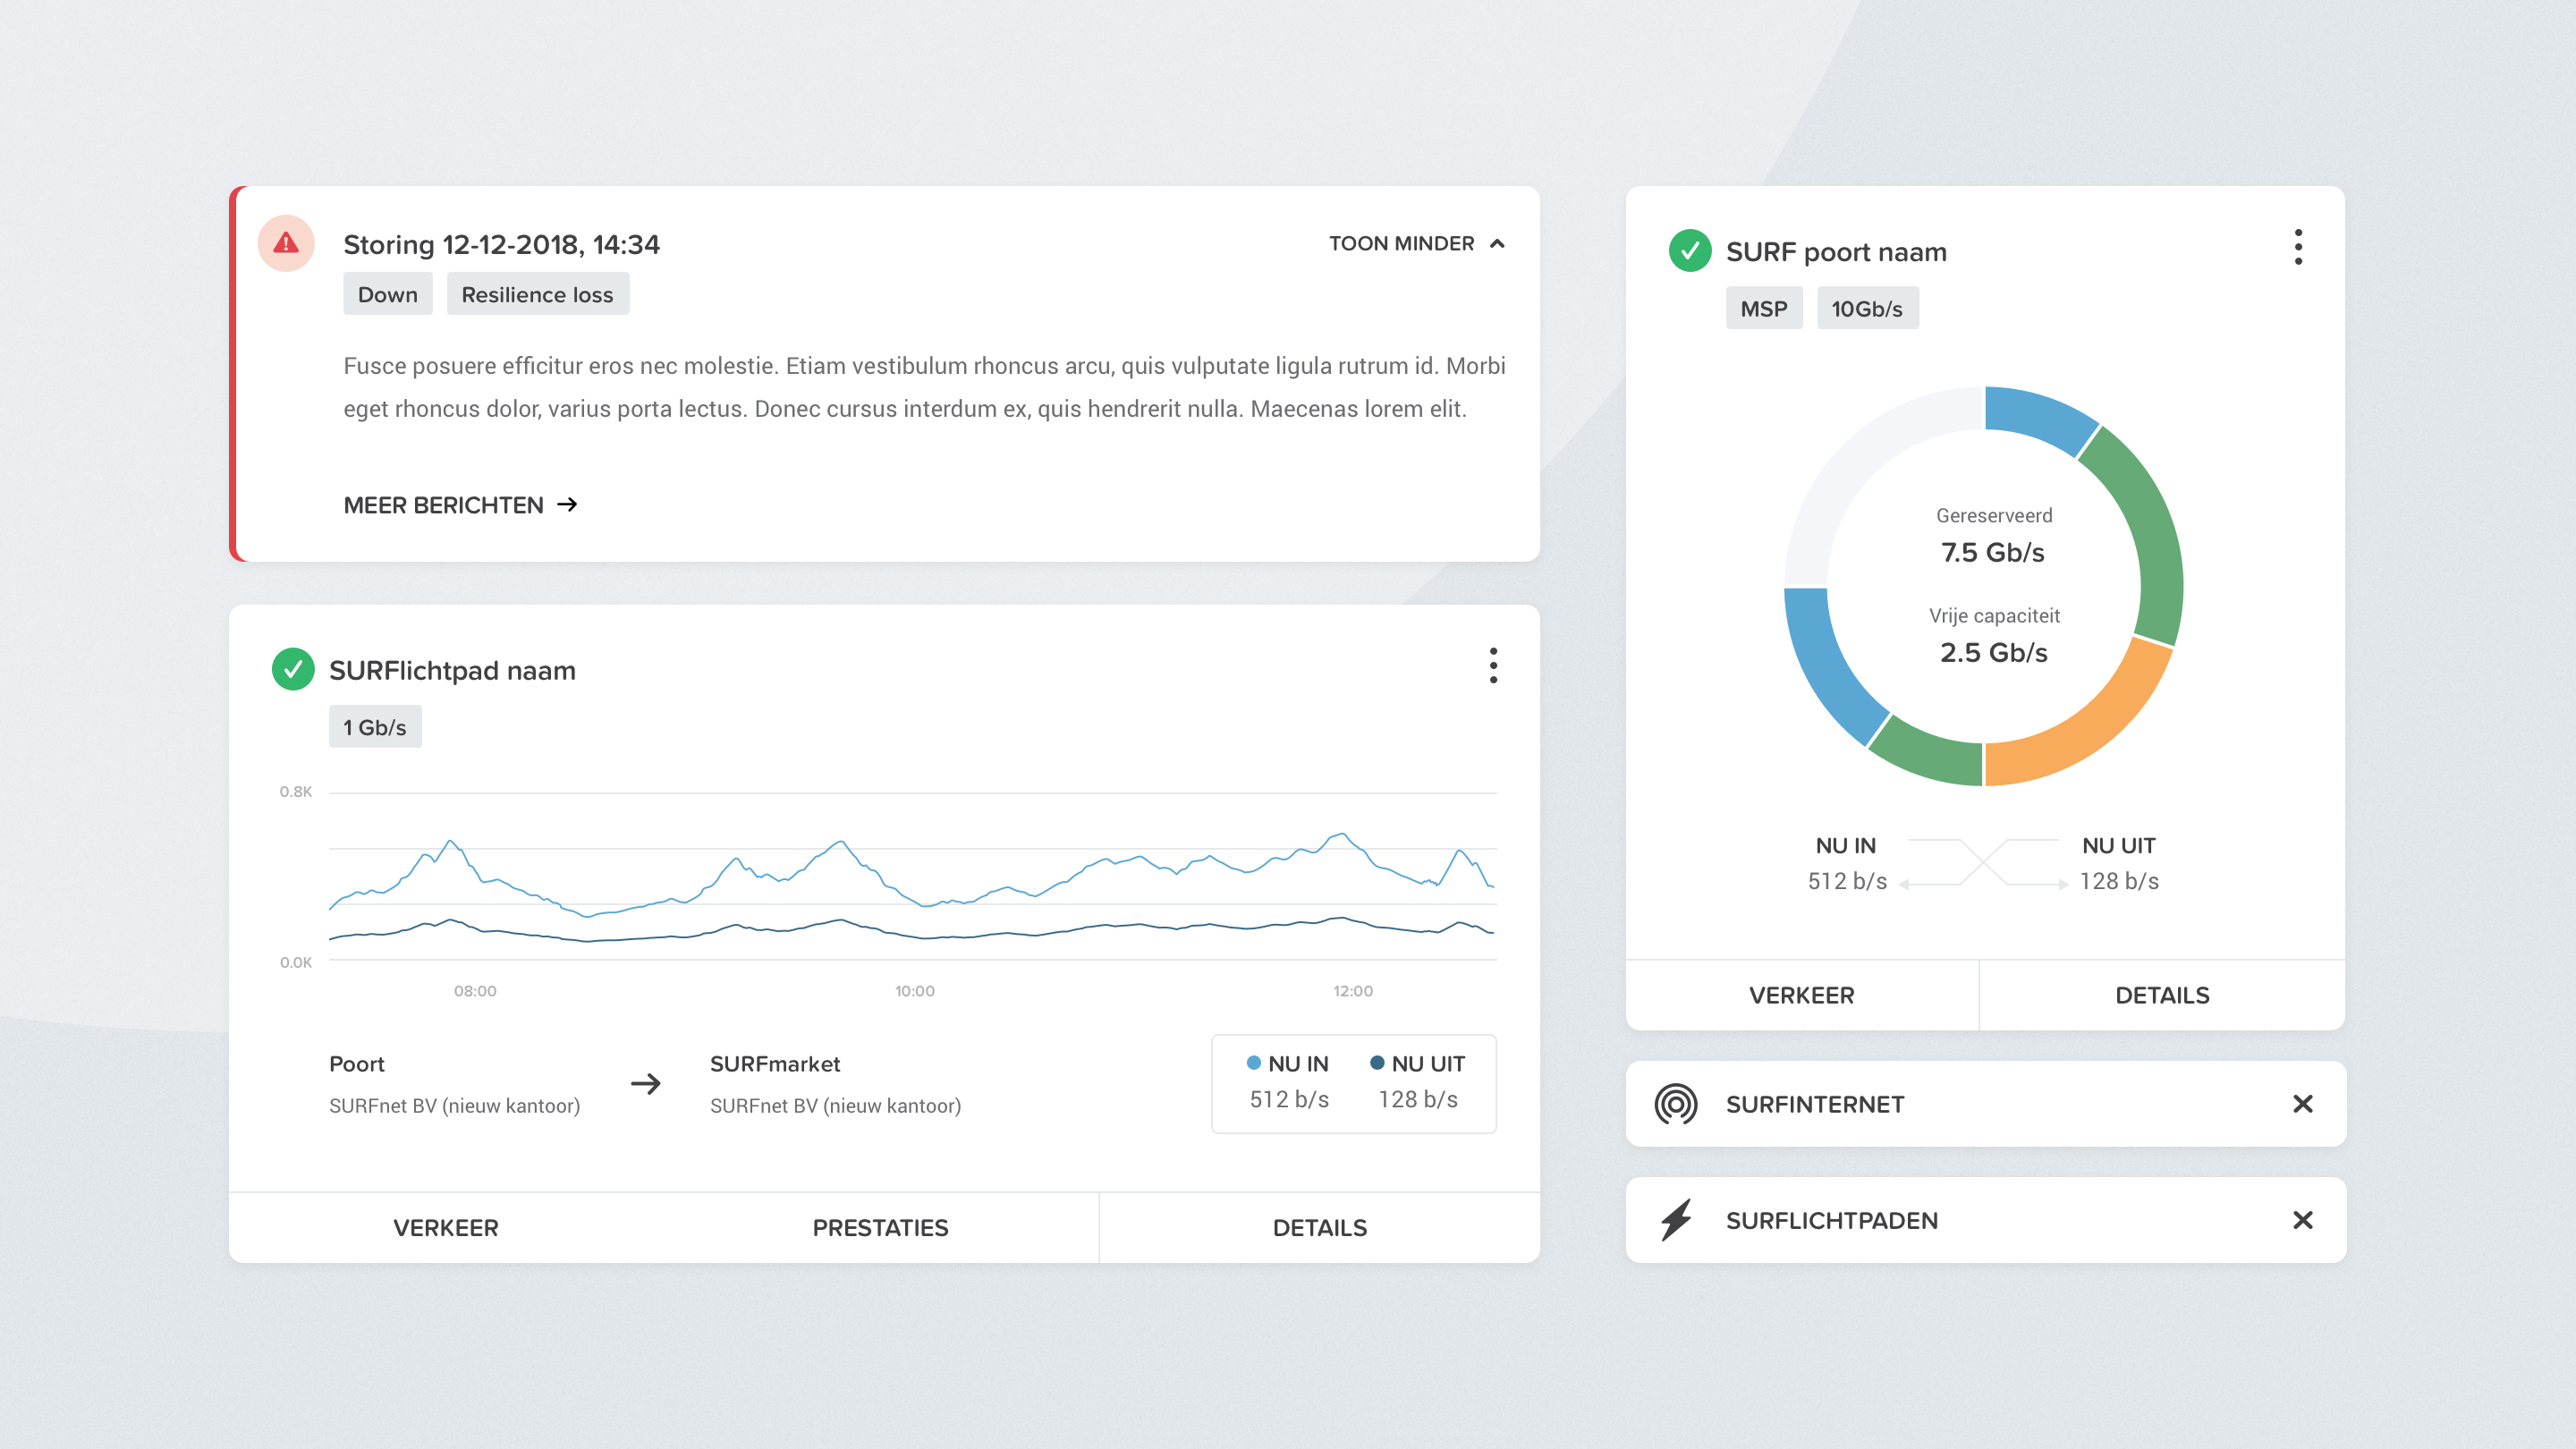
Task: Click the red storing warning icon
Action: pos(286,243)
